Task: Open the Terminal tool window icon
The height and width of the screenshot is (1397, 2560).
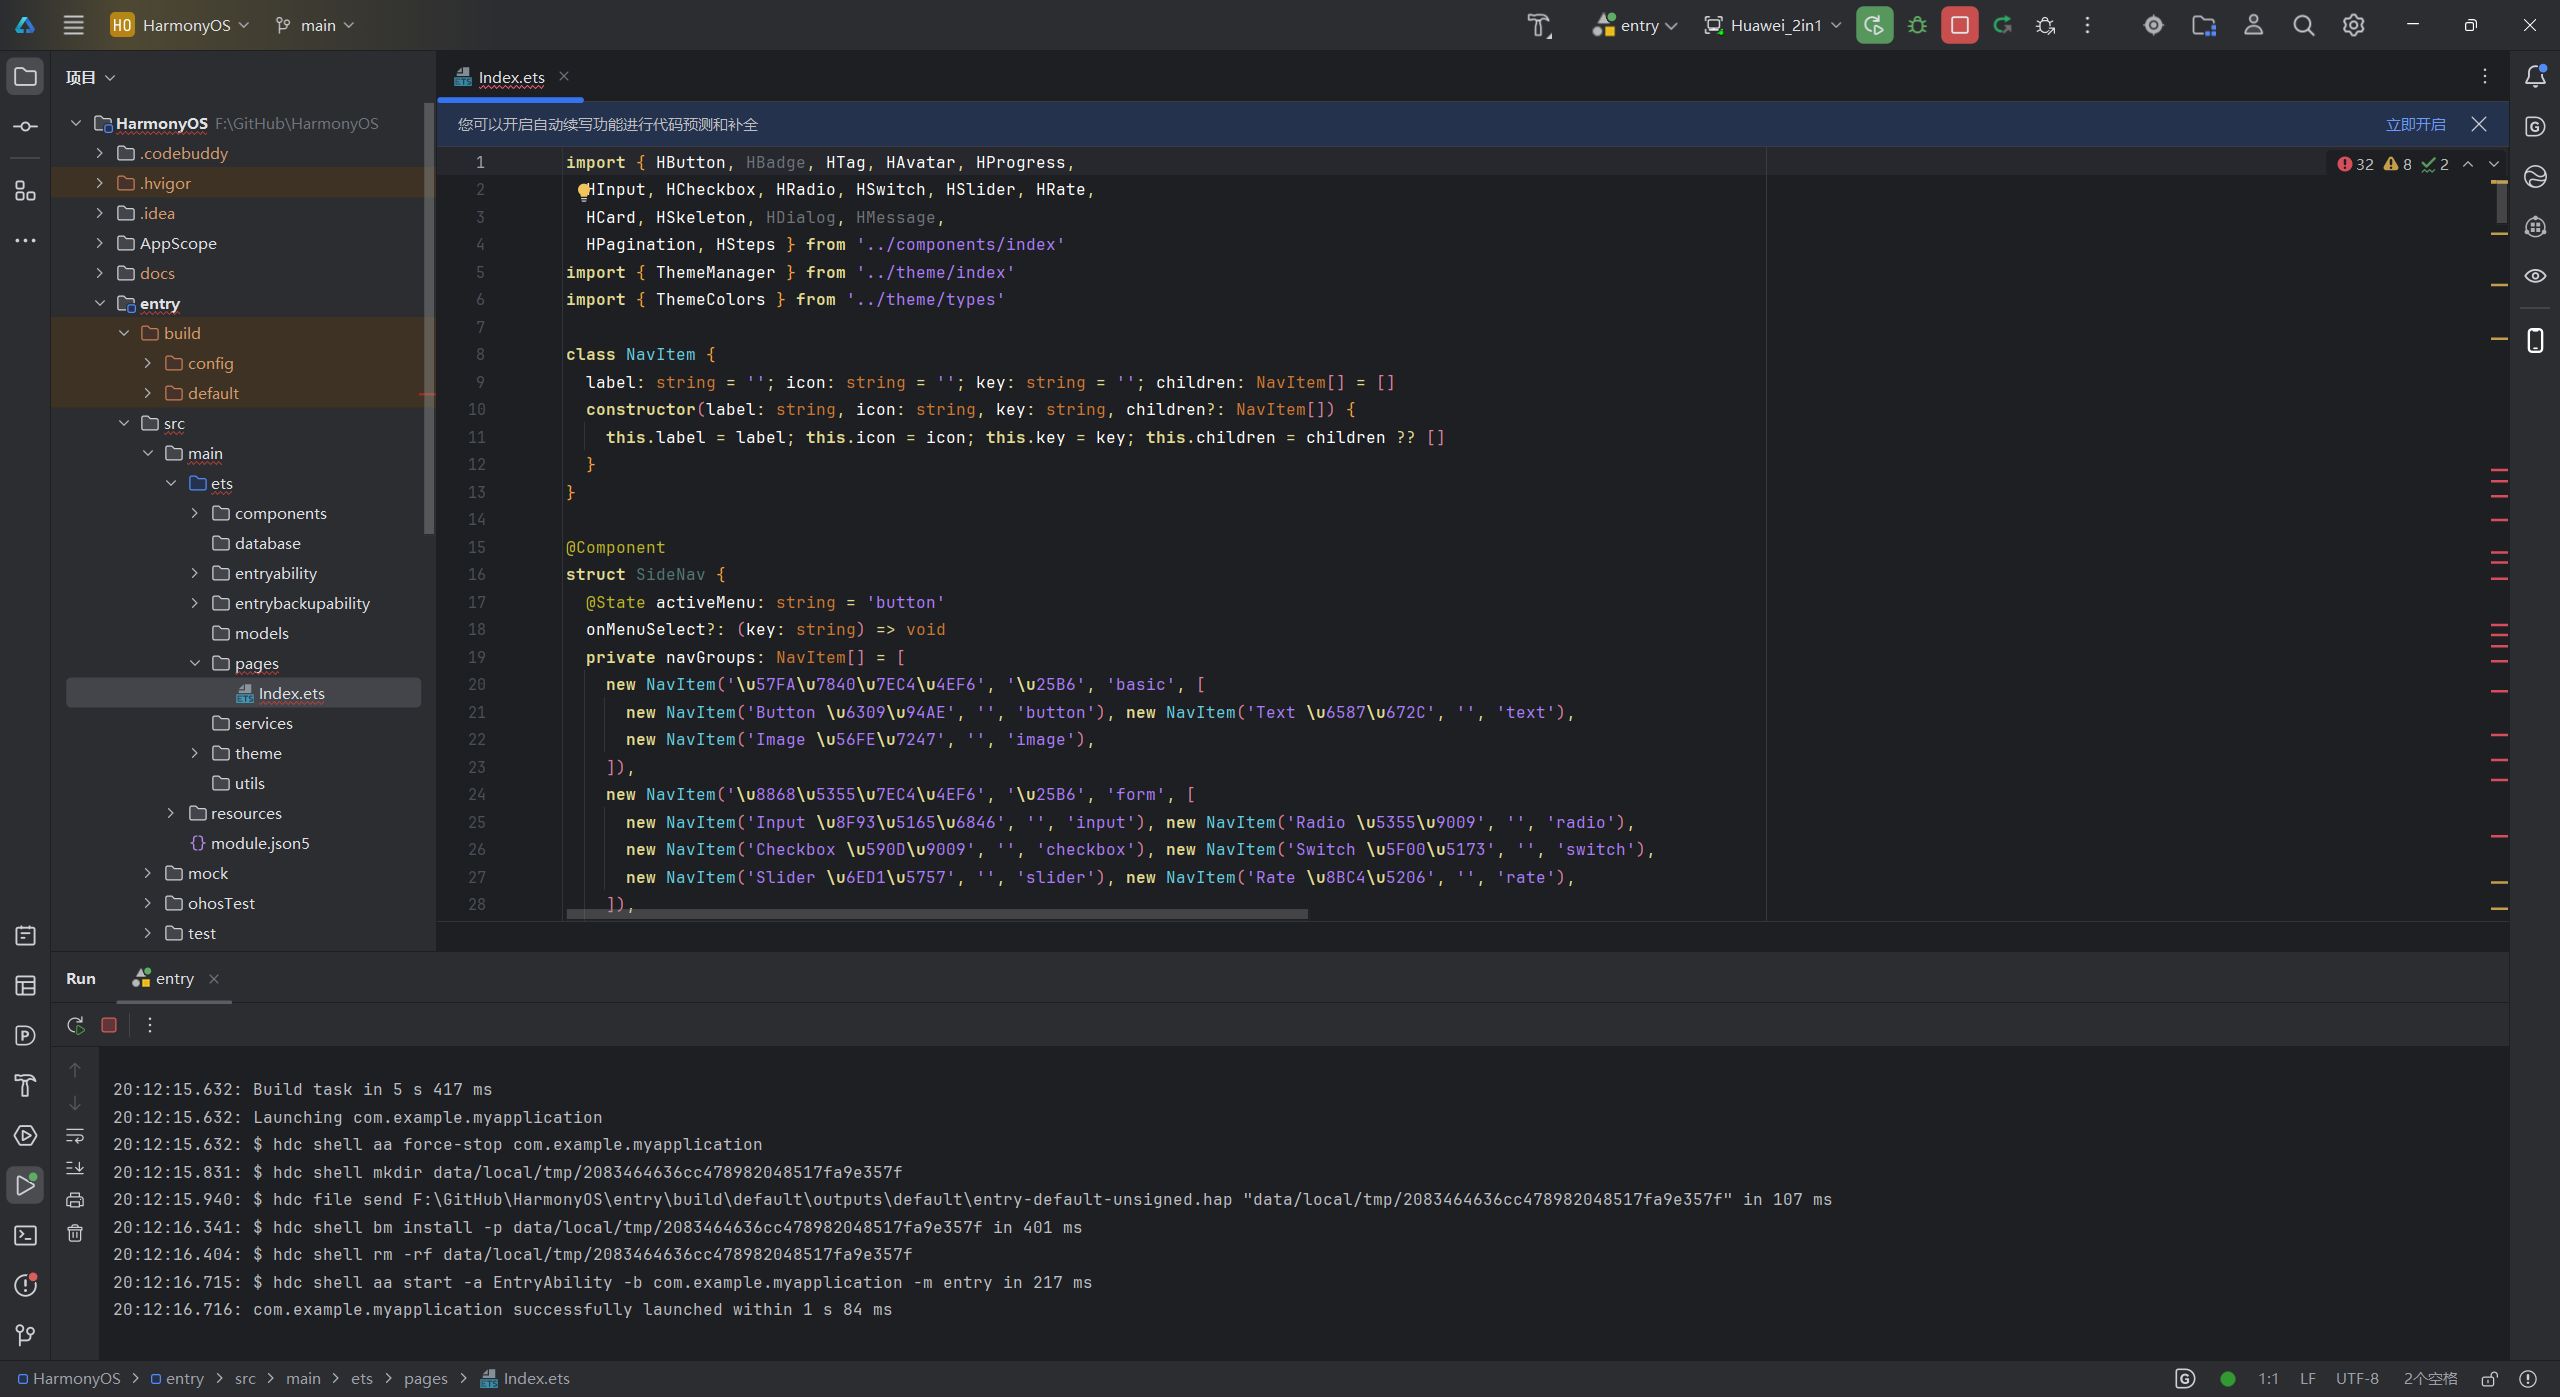Action: pyautogui.click(x=26, y=1236)
